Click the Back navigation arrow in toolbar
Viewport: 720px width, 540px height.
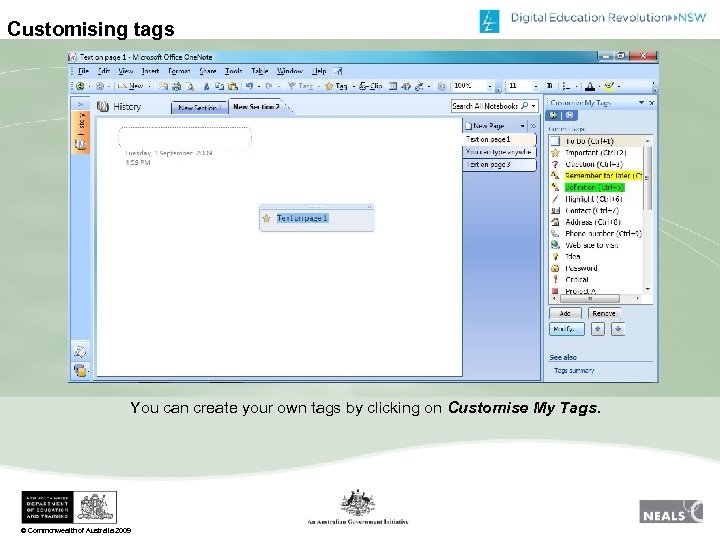80,86
